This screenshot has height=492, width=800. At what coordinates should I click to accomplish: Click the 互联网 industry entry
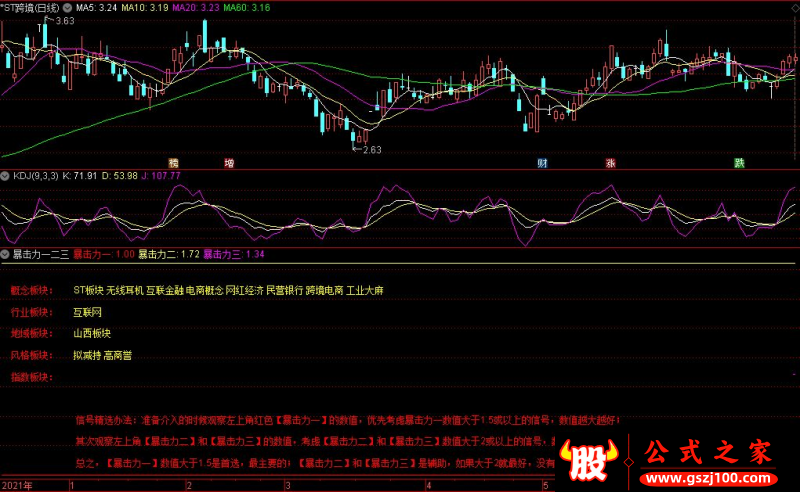tap(87, 312)
